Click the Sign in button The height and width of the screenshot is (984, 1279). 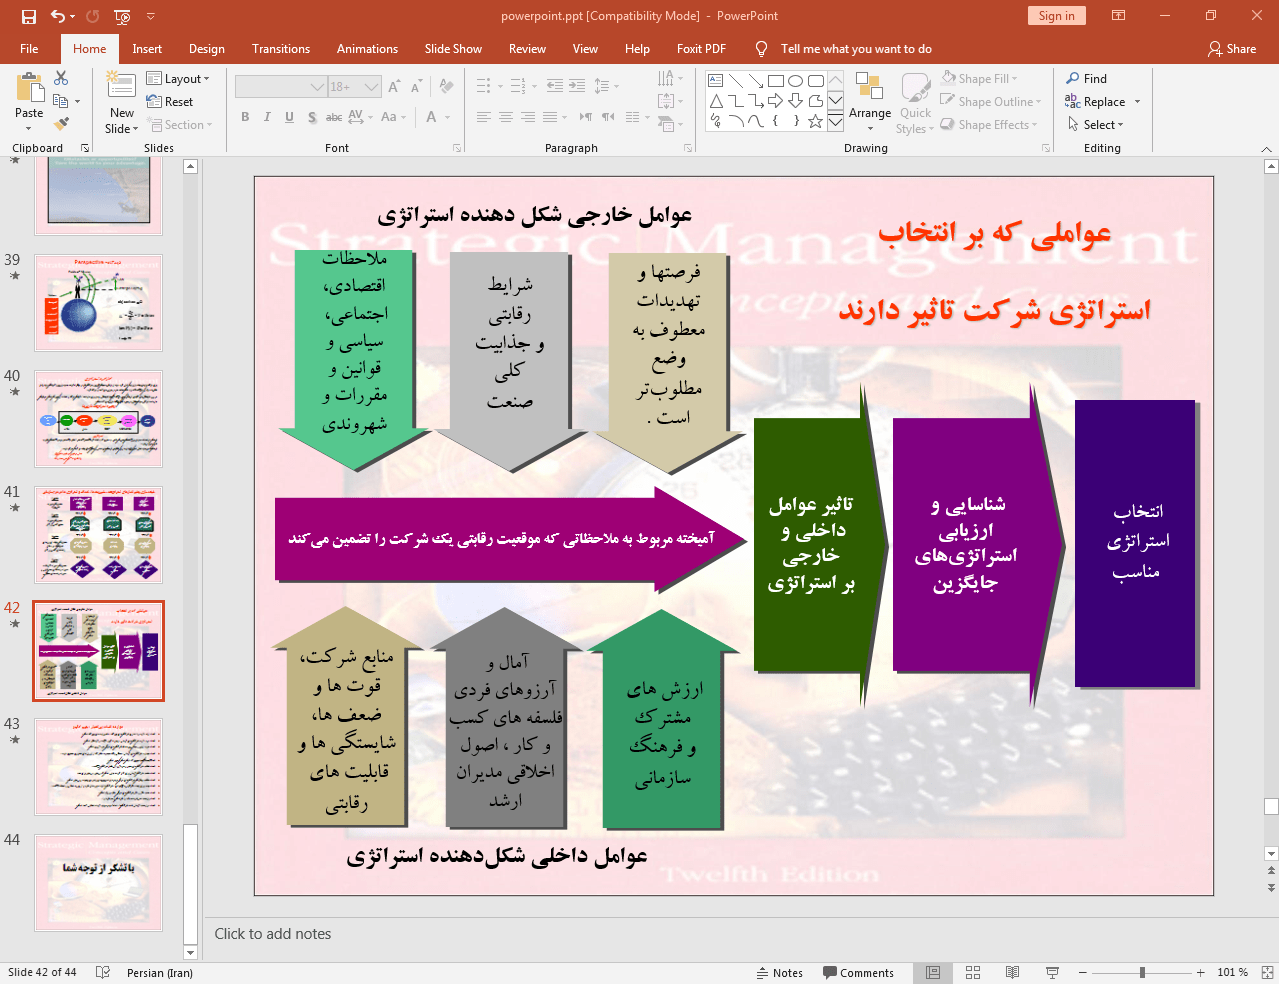1056,16
